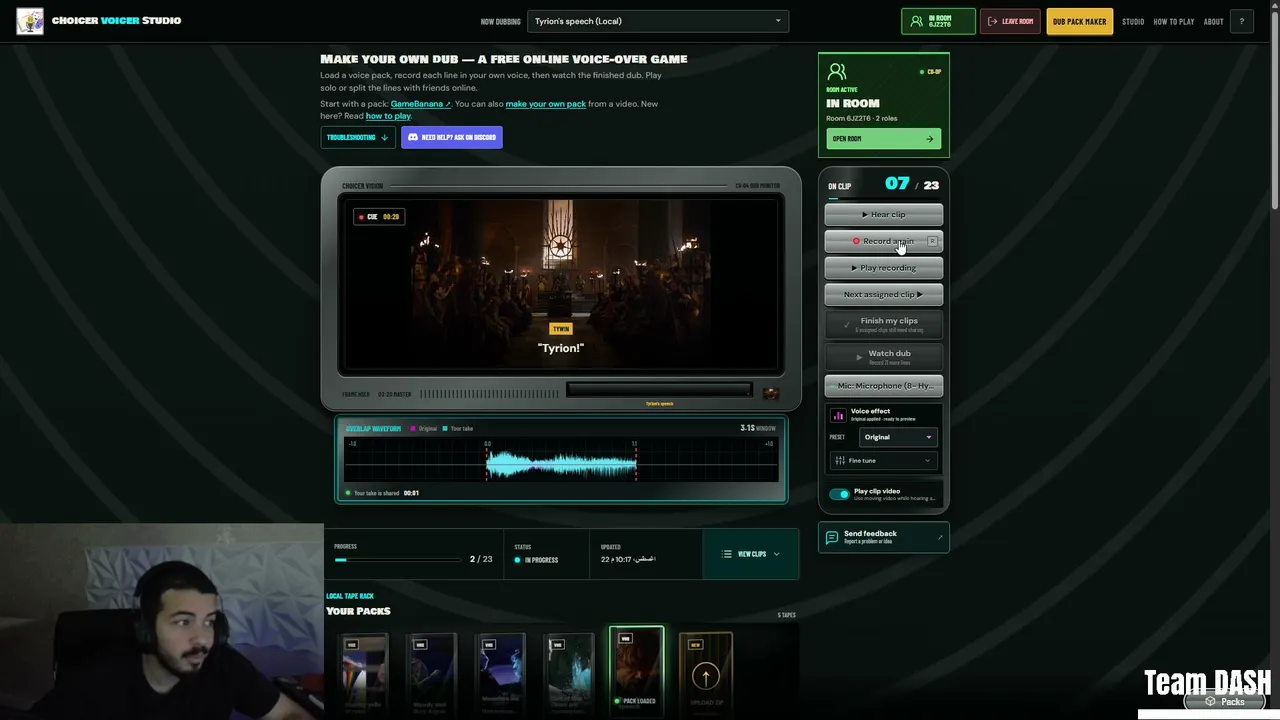1280x720 pixels.
Task: Expand the Fine tune section
Action: [x=884, y=460]
